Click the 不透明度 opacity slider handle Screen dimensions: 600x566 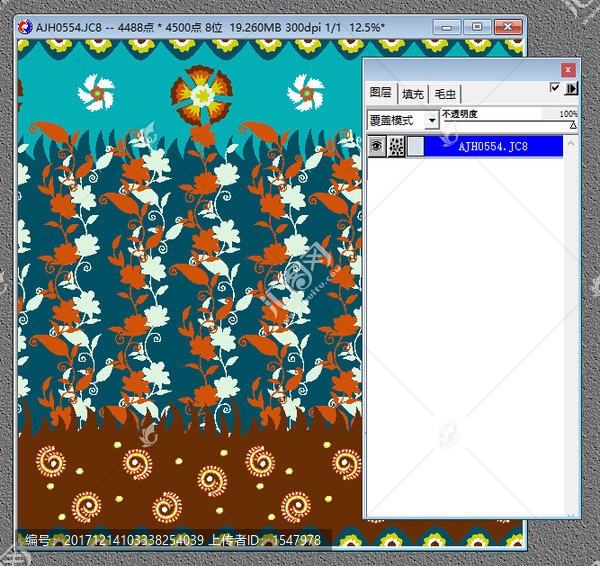(573, 125)
